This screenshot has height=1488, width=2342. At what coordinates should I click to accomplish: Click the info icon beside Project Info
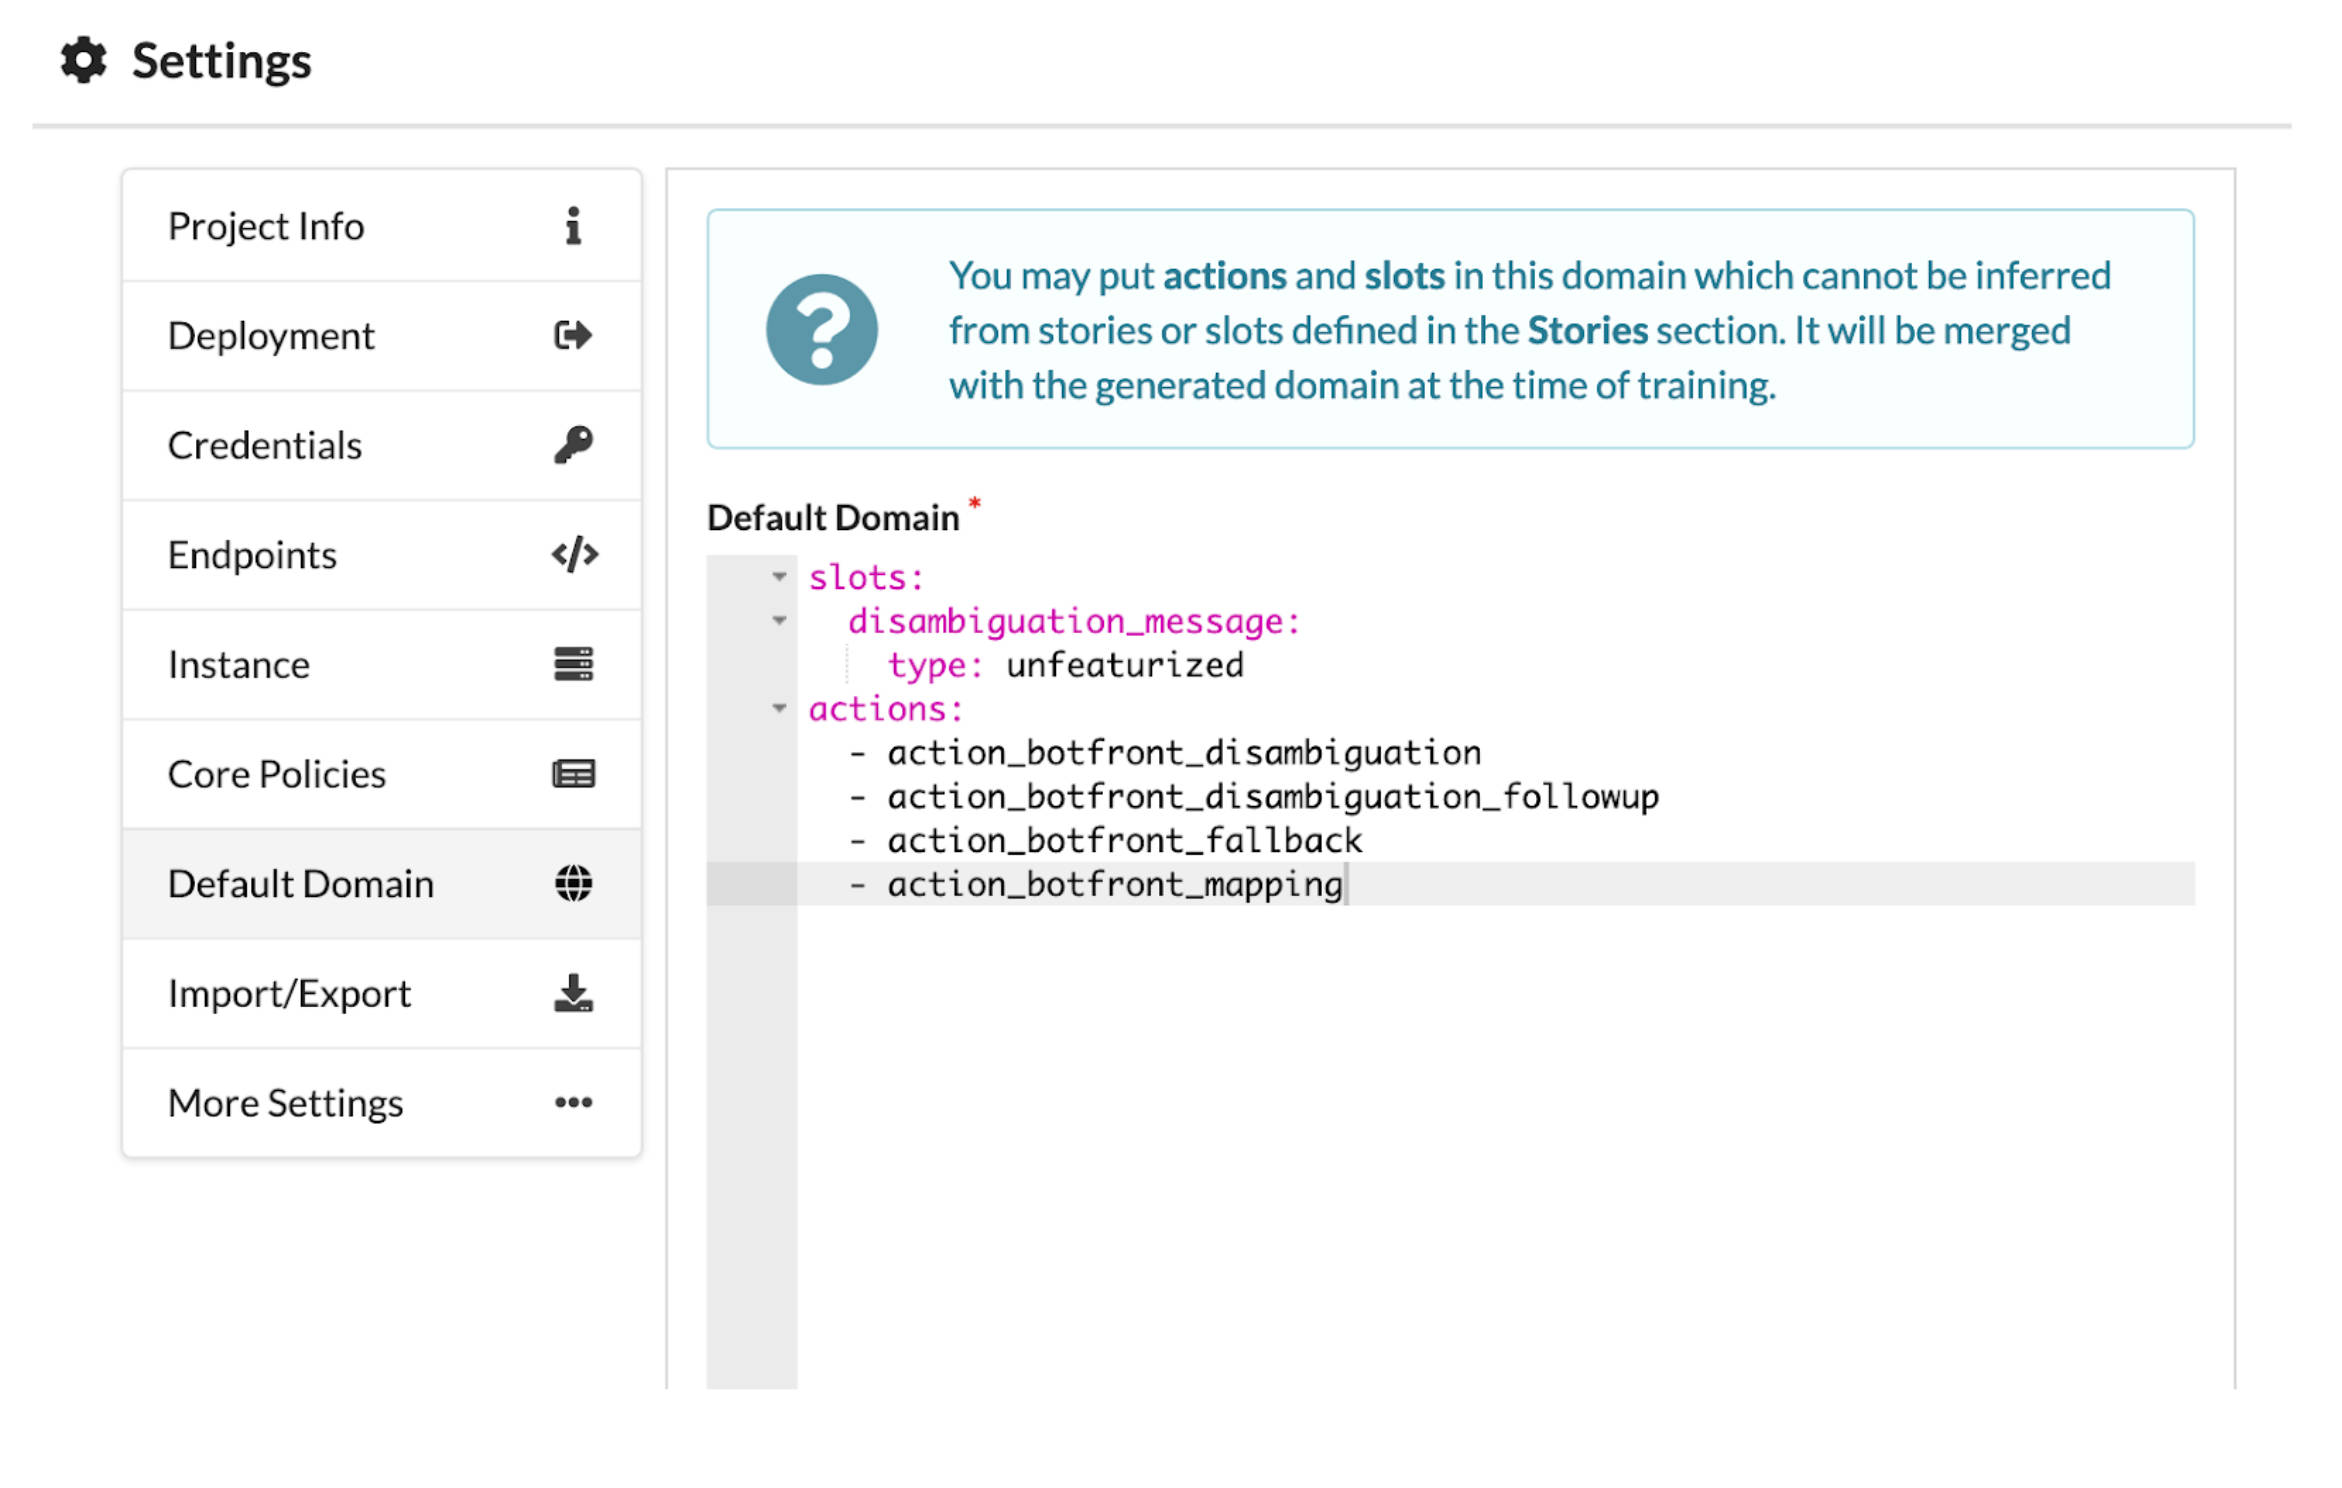point(573,226)
